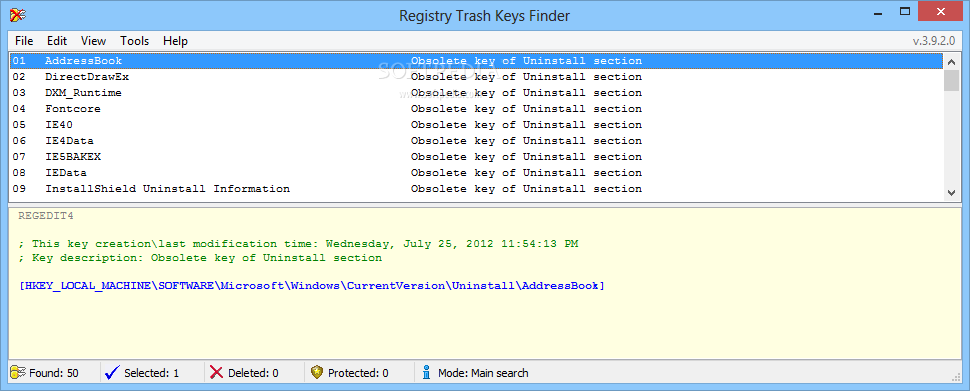
Task: Click the Selected: 1 status text
Action: 152,373
